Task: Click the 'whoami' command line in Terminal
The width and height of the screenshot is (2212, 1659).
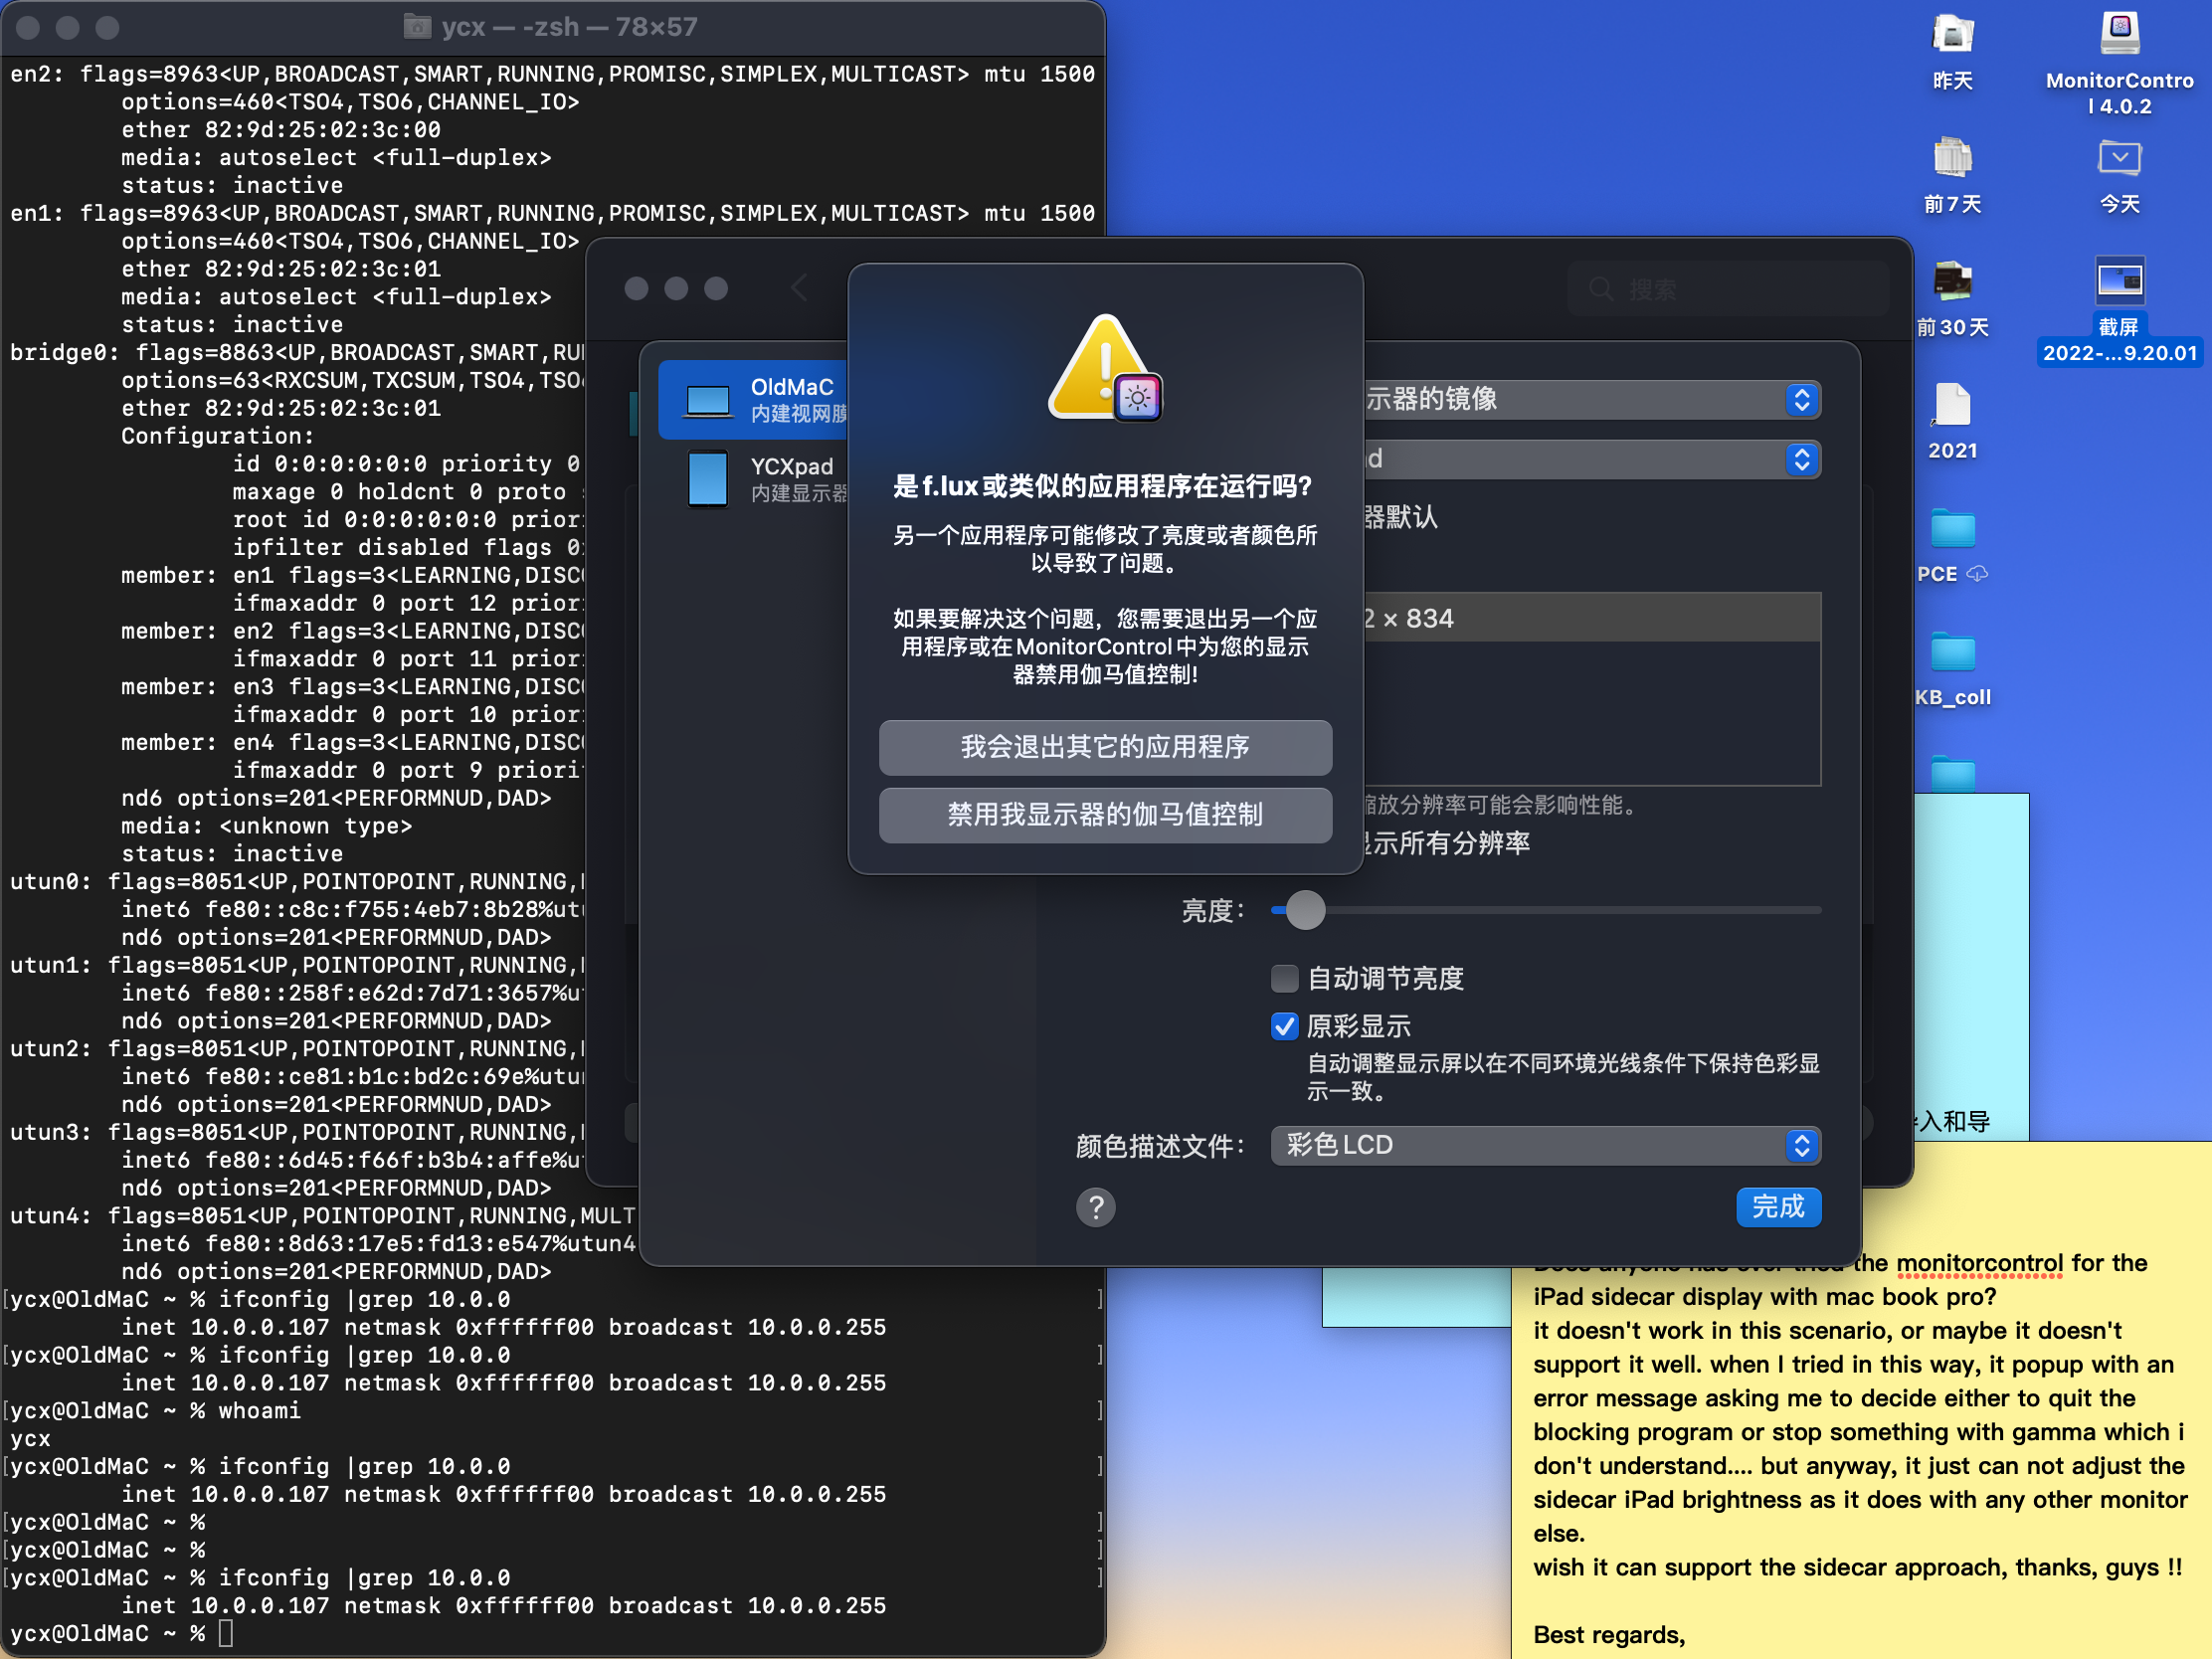Action: tap(155, 1411)
